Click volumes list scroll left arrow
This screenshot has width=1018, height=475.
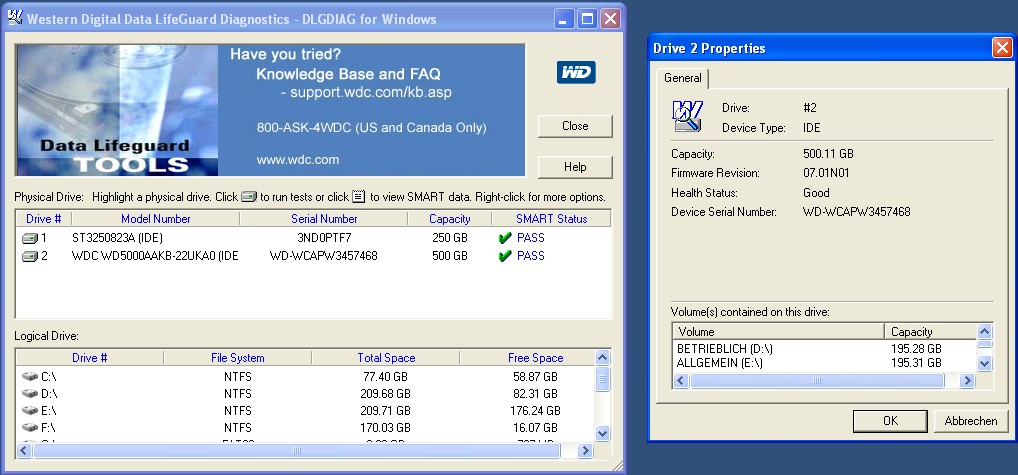tap(681, 381)
